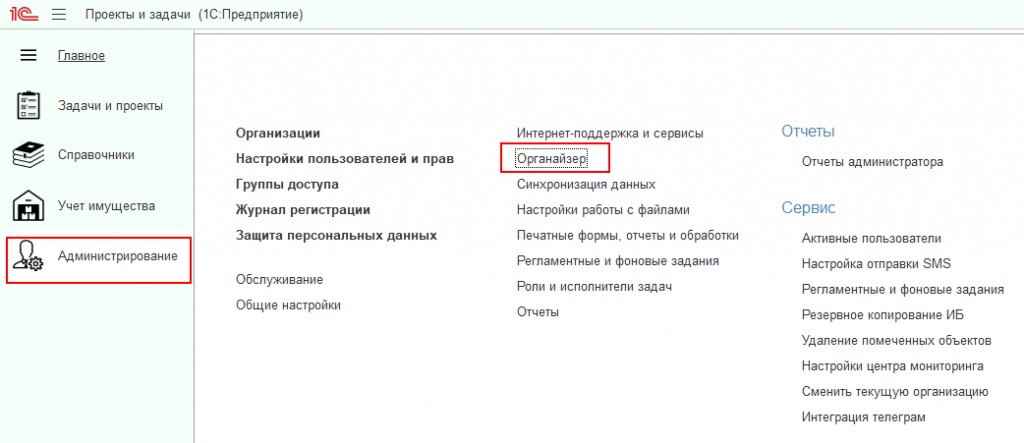Open Активные пользователи
1024x443 pixels.
[871, 238]
